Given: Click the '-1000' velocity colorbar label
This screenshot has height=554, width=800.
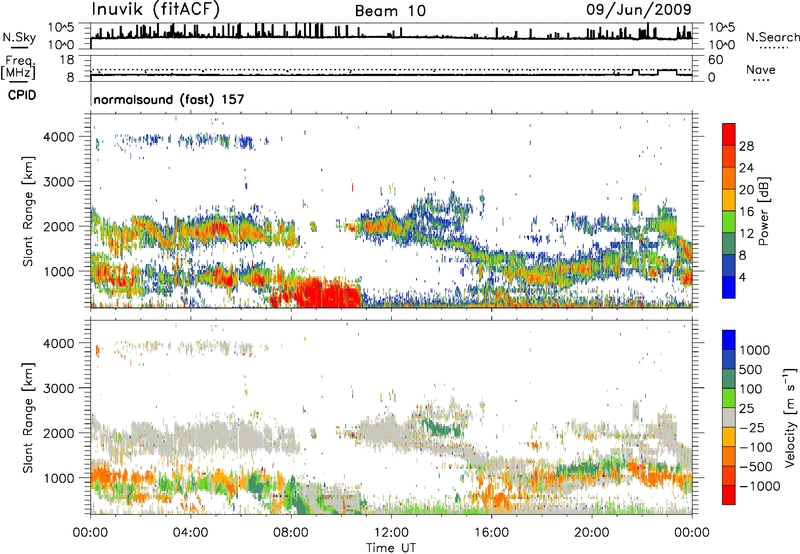Looking at the screenshot, I should (759, 486).
